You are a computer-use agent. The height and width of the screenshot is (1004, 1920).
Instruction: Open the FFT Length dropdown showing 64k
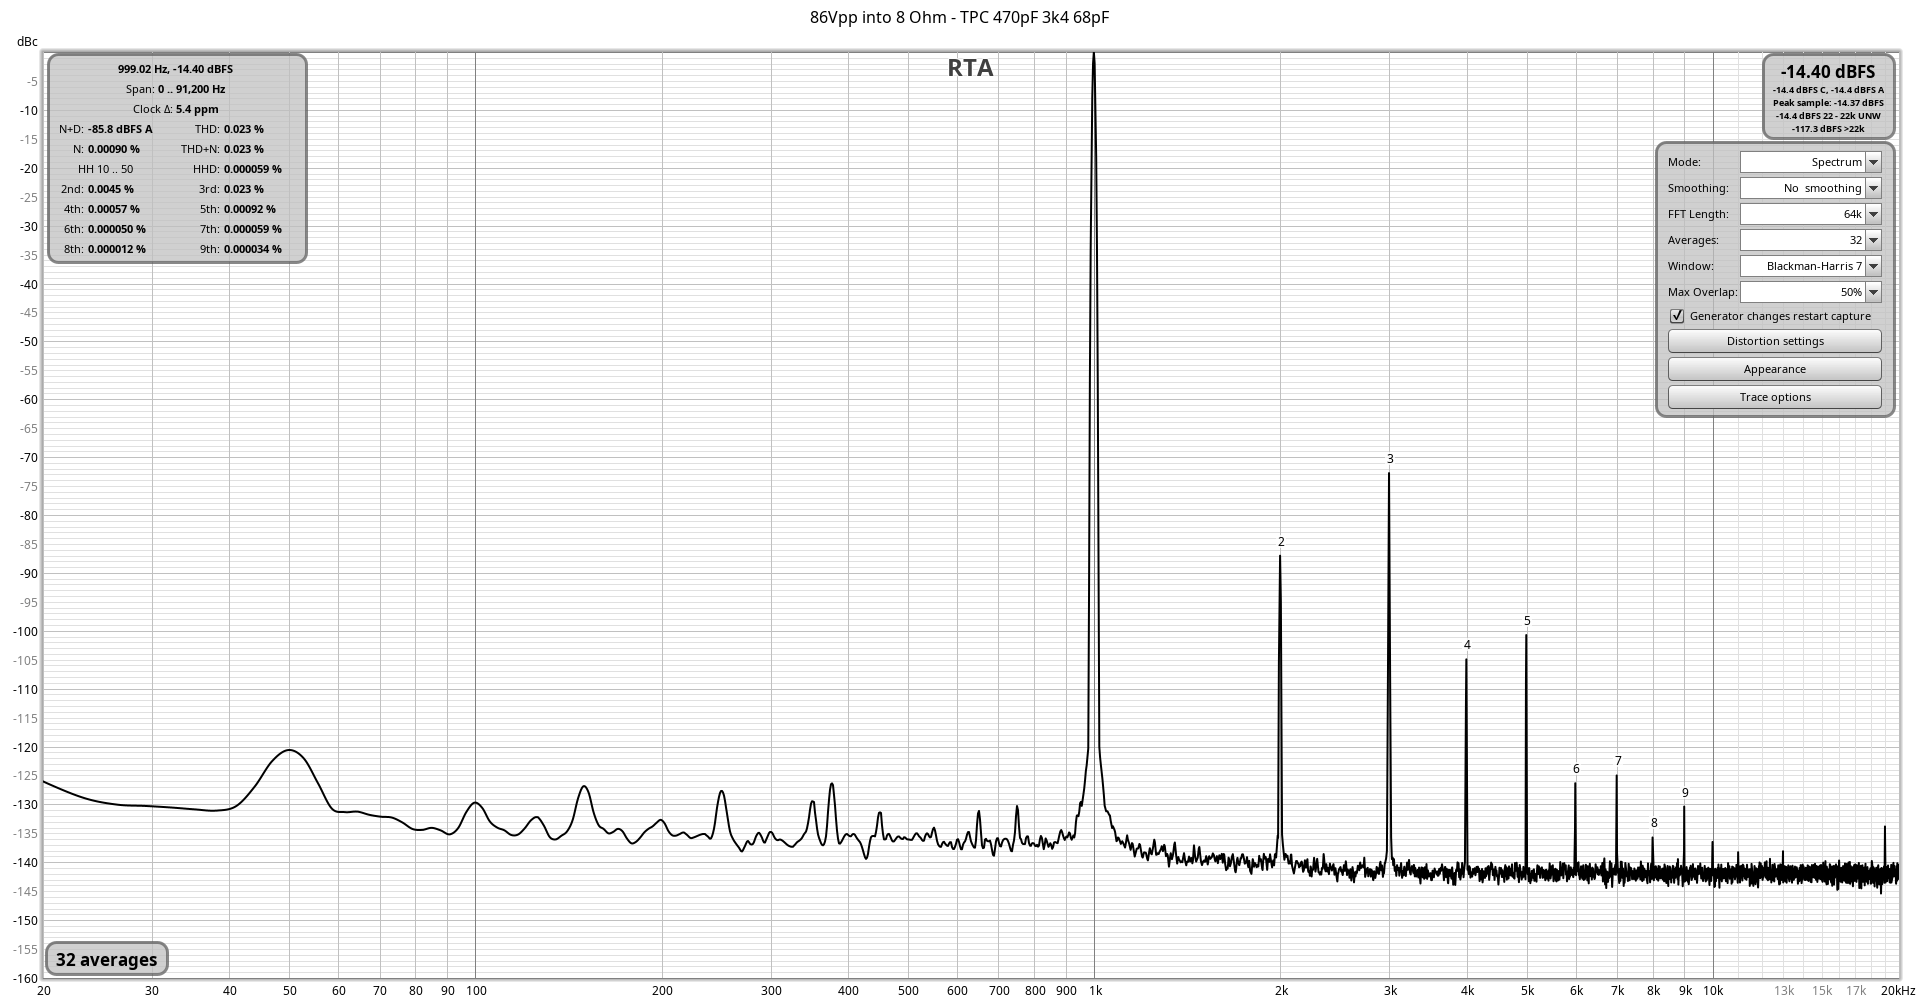1873,214
